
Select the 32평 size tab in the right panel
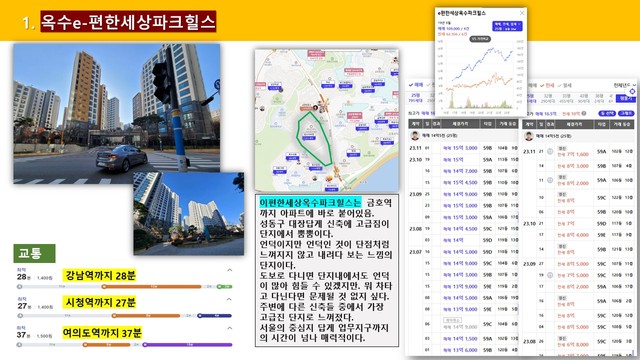point(549,98)
